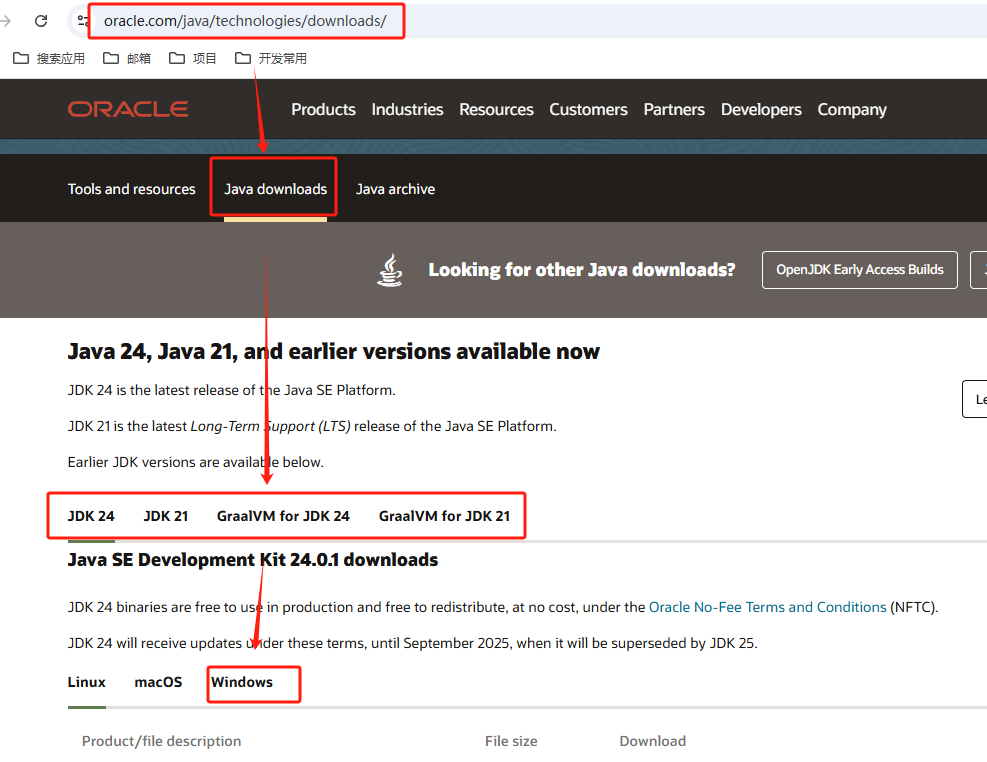The image size is (987, 762).
Task: Open the 搜索应用 bookmark folder
Action: 49,59
